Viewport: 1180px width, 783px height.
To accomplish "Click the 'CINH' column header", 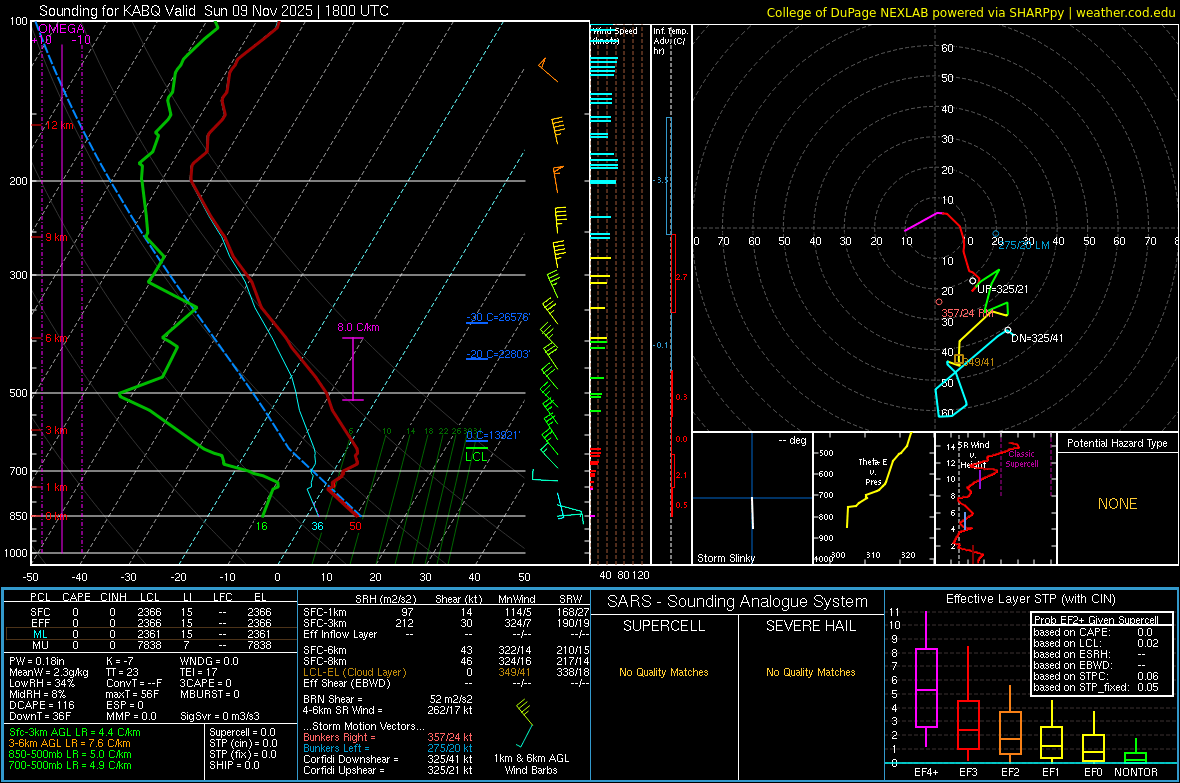I will tap(114, 597).
